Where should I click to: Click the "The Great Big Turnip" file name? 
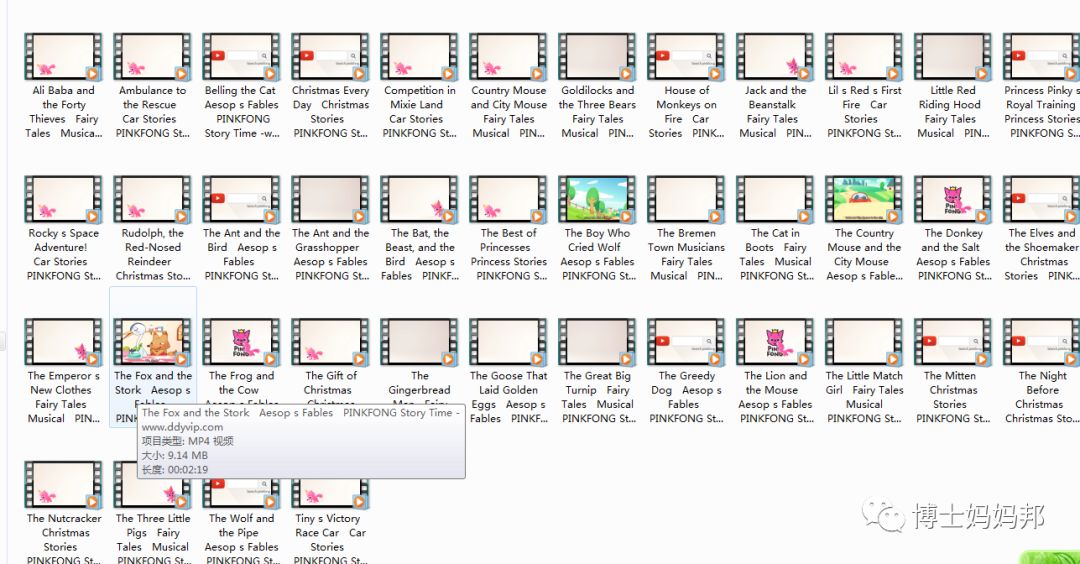[597, 397]
